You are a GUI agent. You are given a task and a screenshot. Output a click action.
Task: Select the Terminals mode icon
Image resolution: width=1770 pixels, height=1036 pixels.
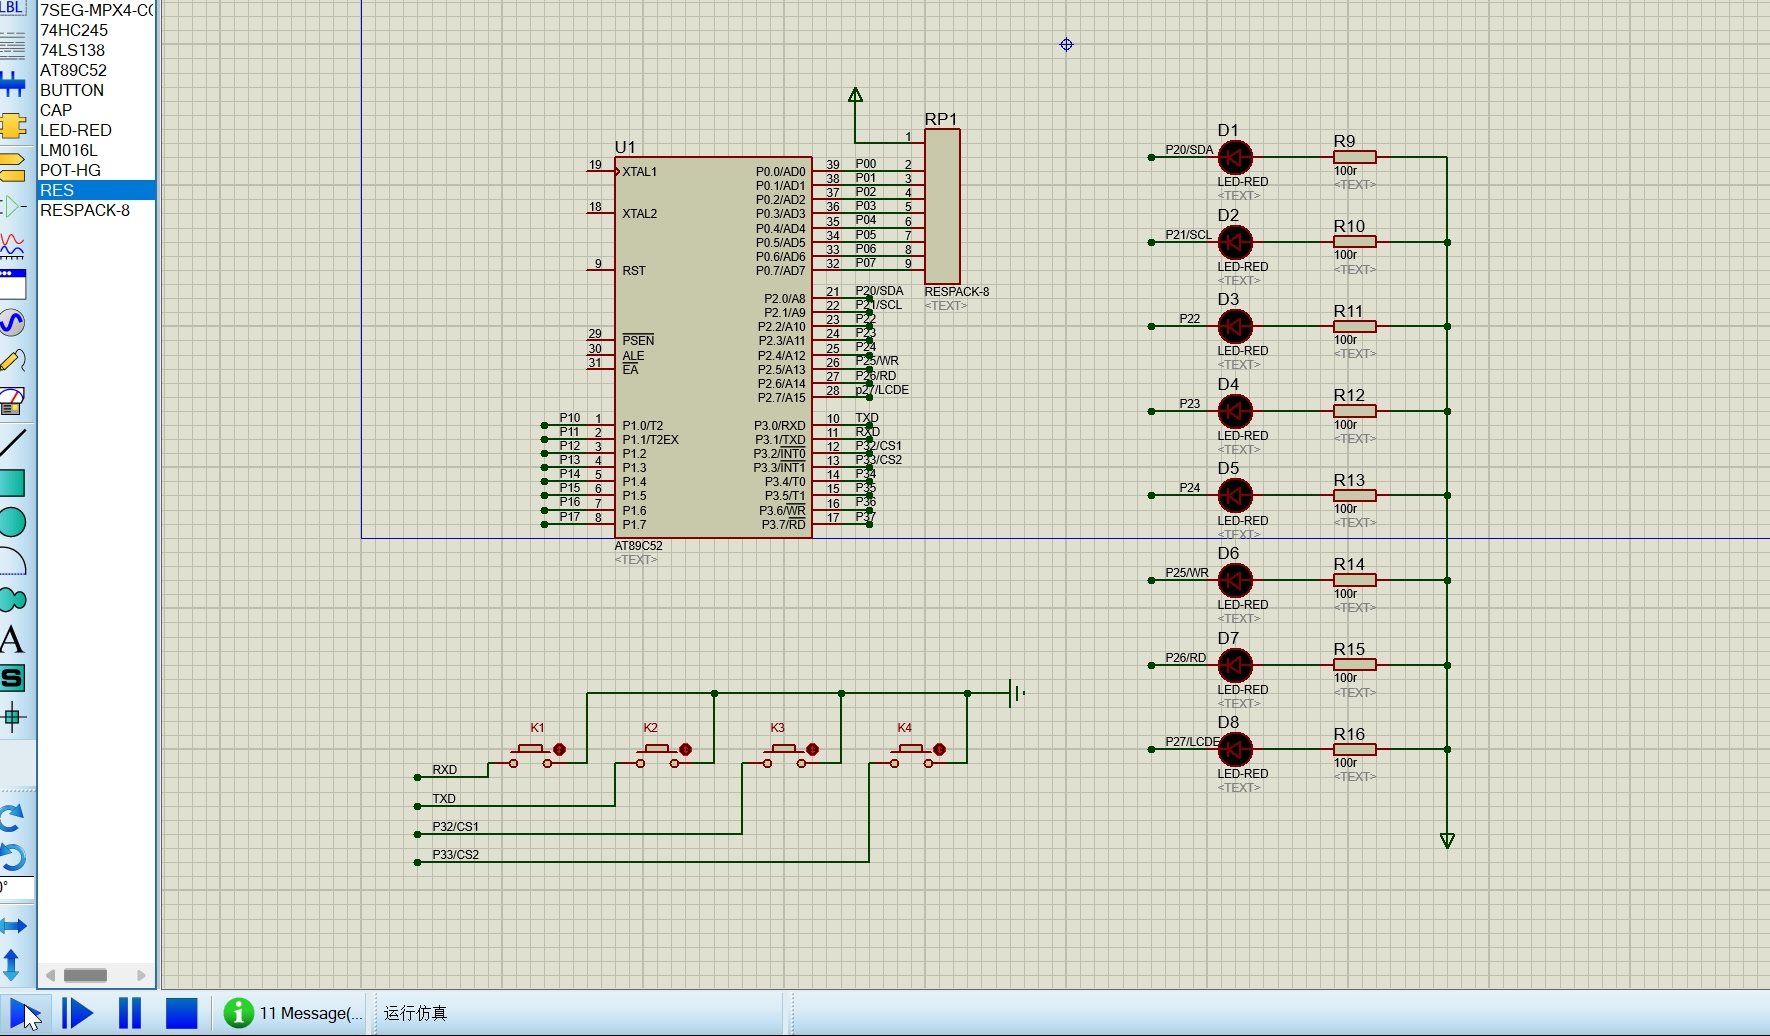12,166
